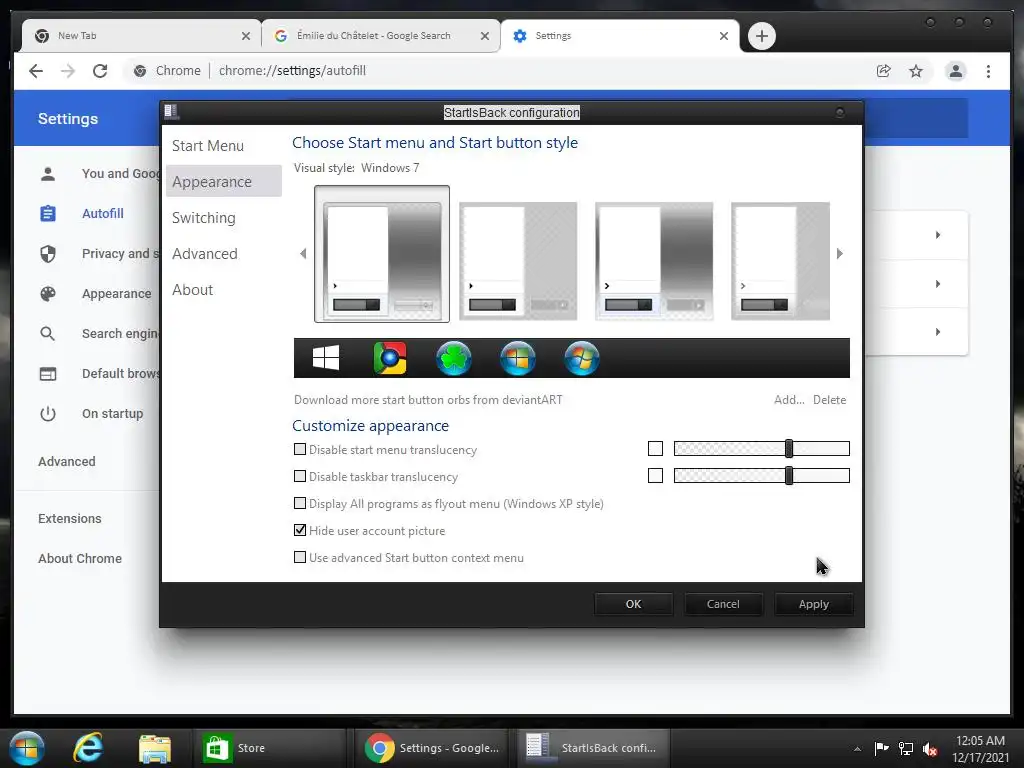
Task: Choose the second start menu style thumbnail
Action: [518, 261]
